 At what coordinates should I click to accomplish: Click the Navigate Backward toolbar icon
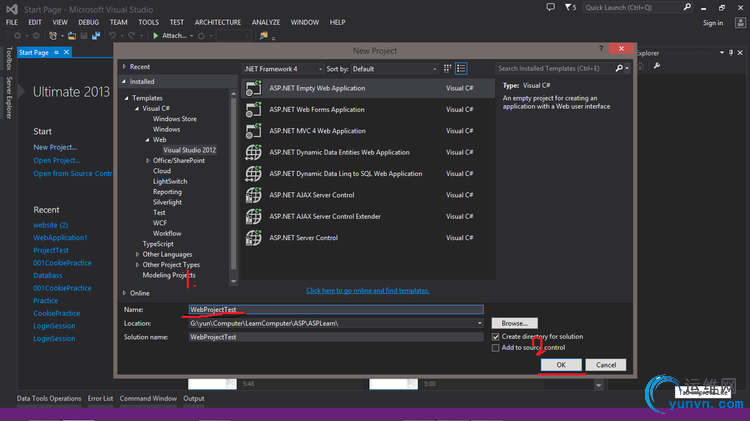click(x=17, y=36)
